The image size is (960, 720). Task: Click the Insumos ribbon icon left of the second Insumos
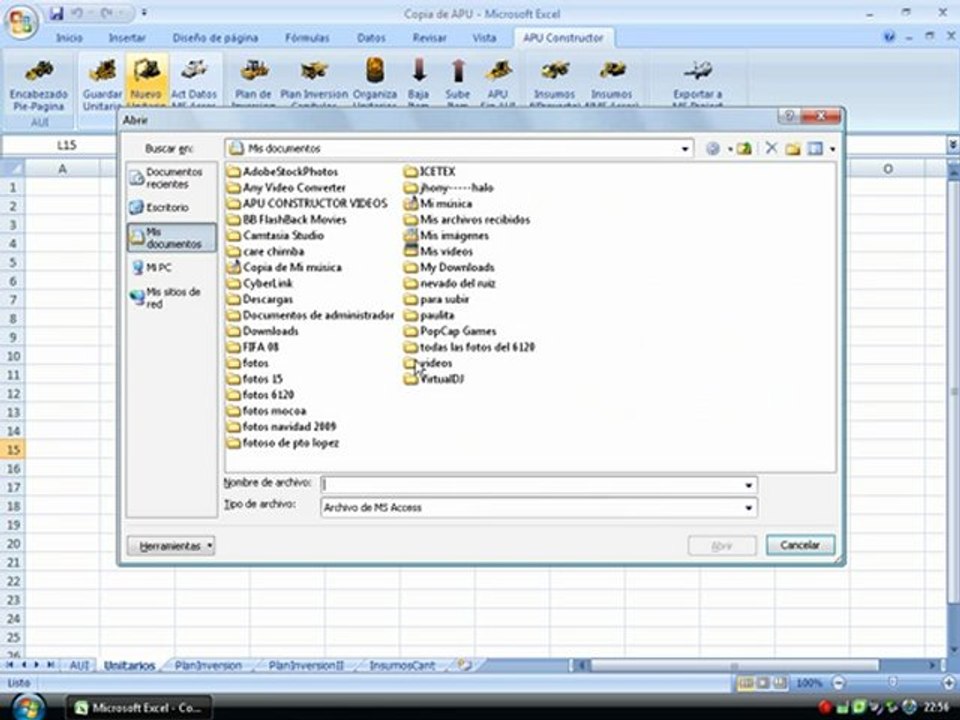click(x=554, y=71)
